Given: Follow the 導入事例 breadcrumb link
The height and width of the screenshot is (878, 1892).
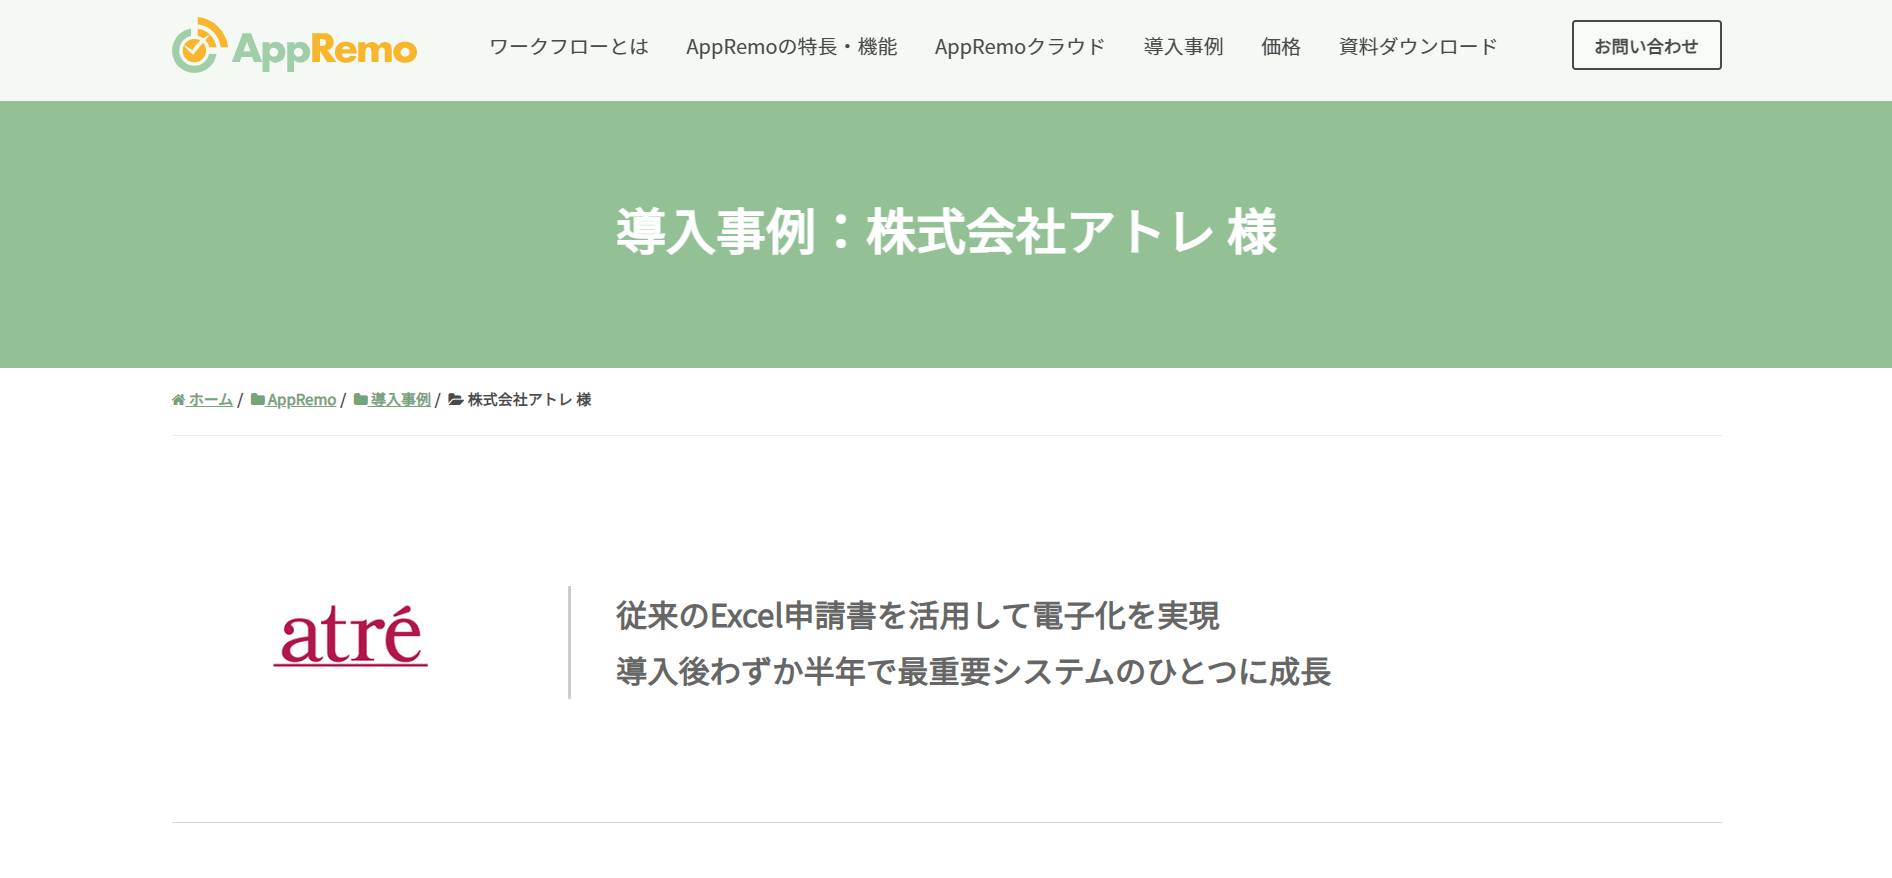Looking at the screenshot, I should tap(400, 400).
